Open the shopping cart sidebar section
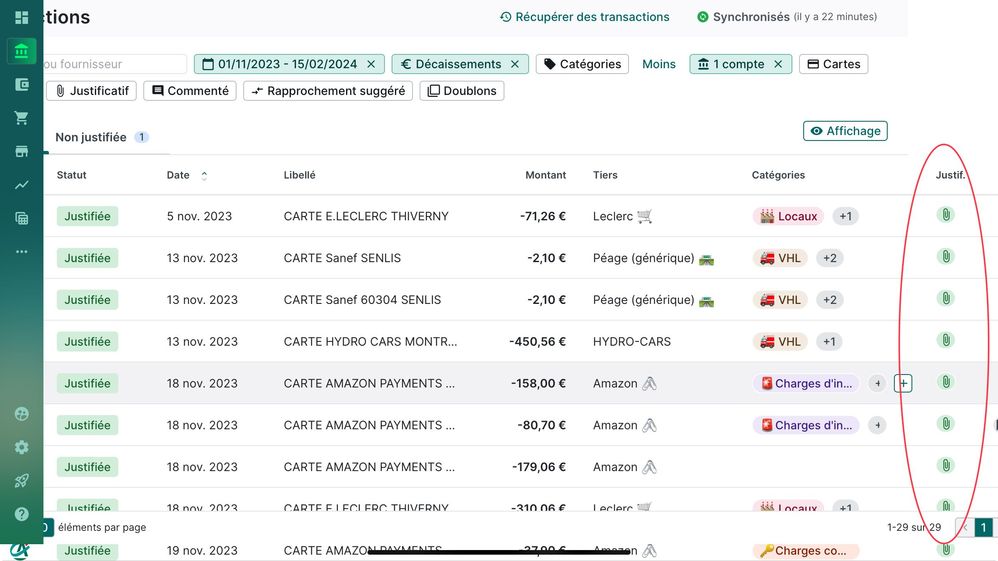Viewport: 998px width, 561px height. click(x=21, y=118)
